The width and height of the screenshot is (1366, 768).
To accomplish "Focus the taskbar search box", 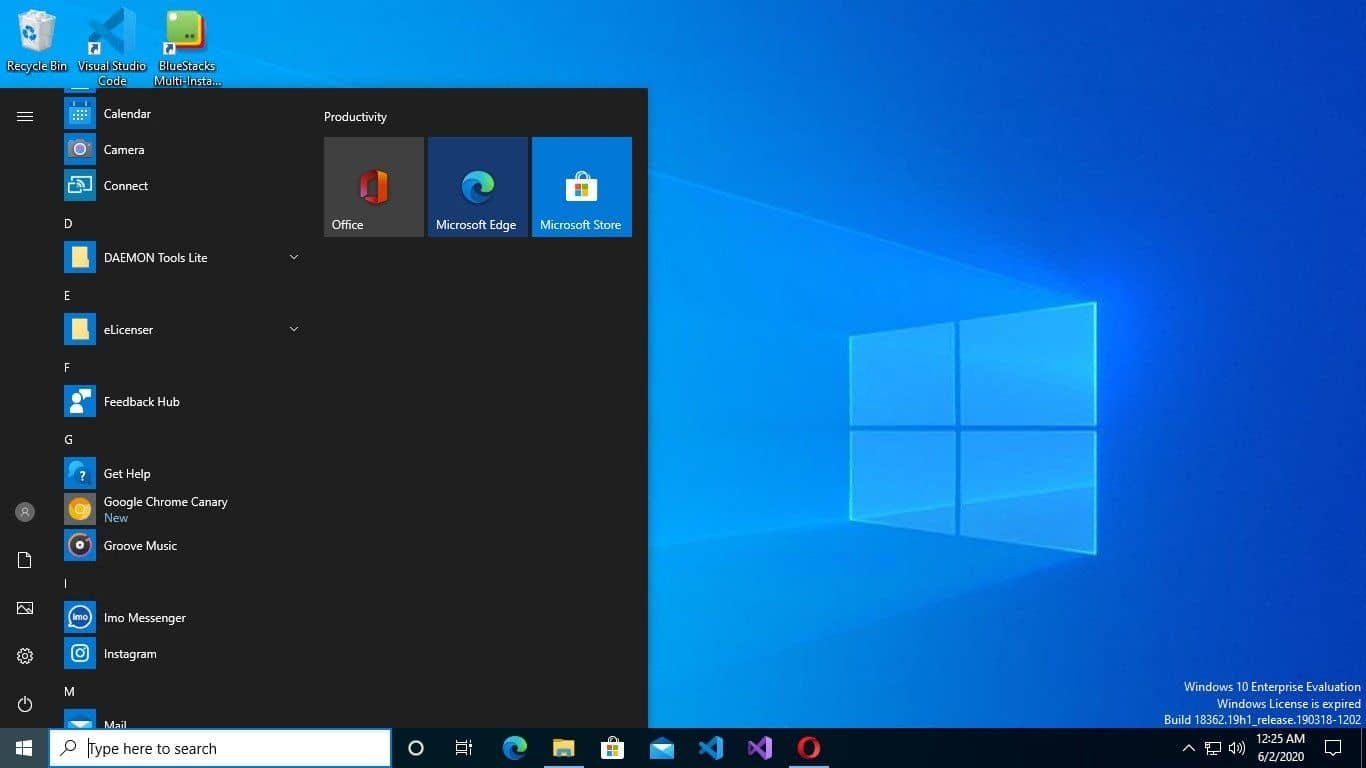I will [220, 748].
